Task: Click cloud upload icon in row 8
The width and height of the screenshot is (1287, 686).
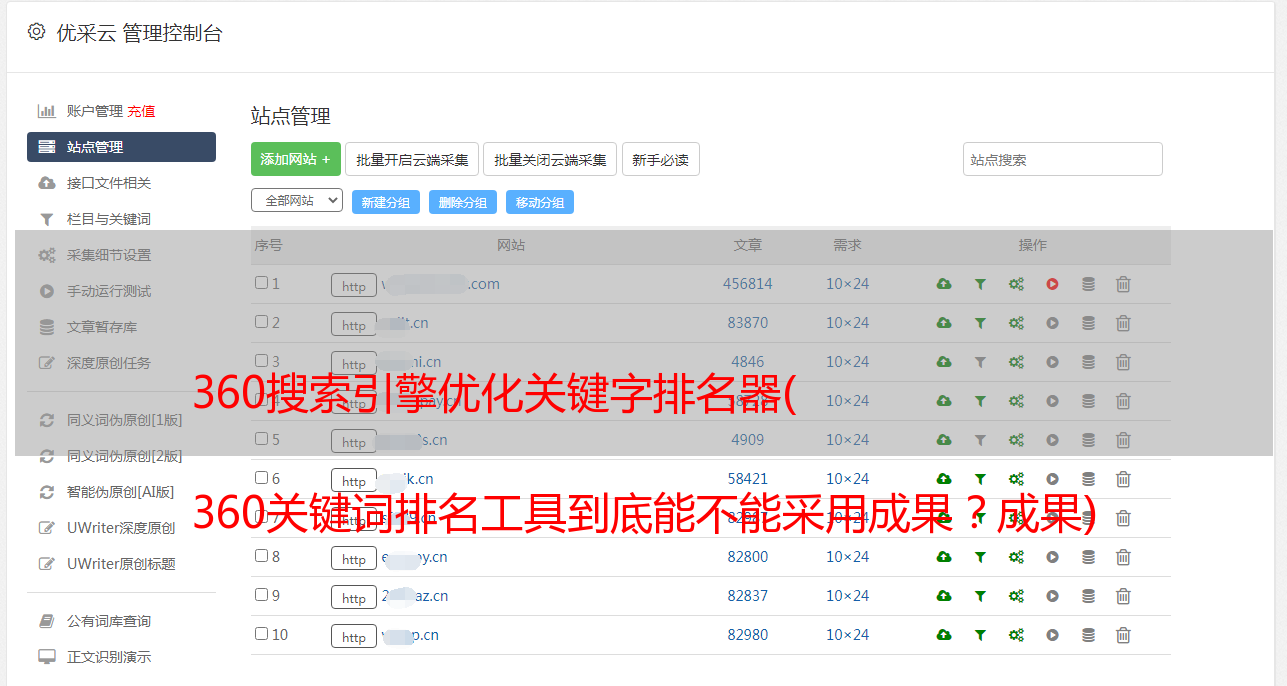Action: pyautogui.click(x=944, y=557)
